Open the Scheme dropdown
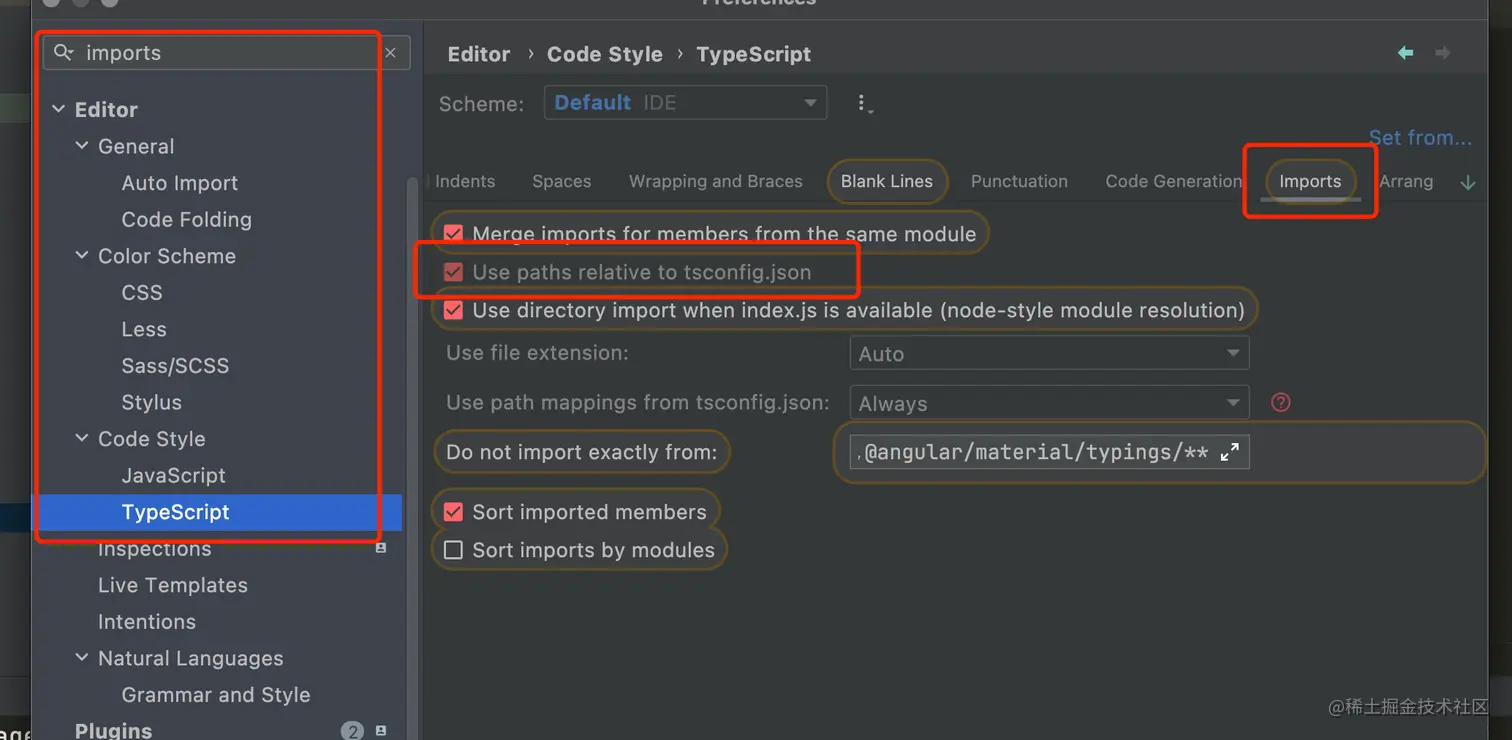This screenshot has height=740, width=1512. click(685, 103)
